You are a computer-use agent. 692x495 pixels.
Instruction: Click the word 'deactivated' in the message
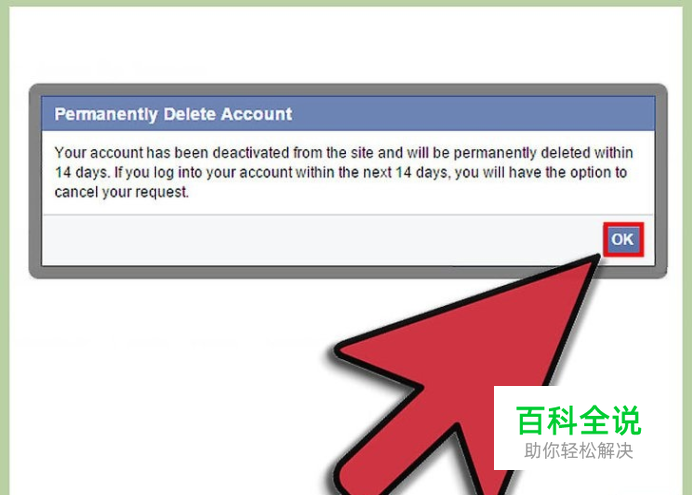[251, 153]
